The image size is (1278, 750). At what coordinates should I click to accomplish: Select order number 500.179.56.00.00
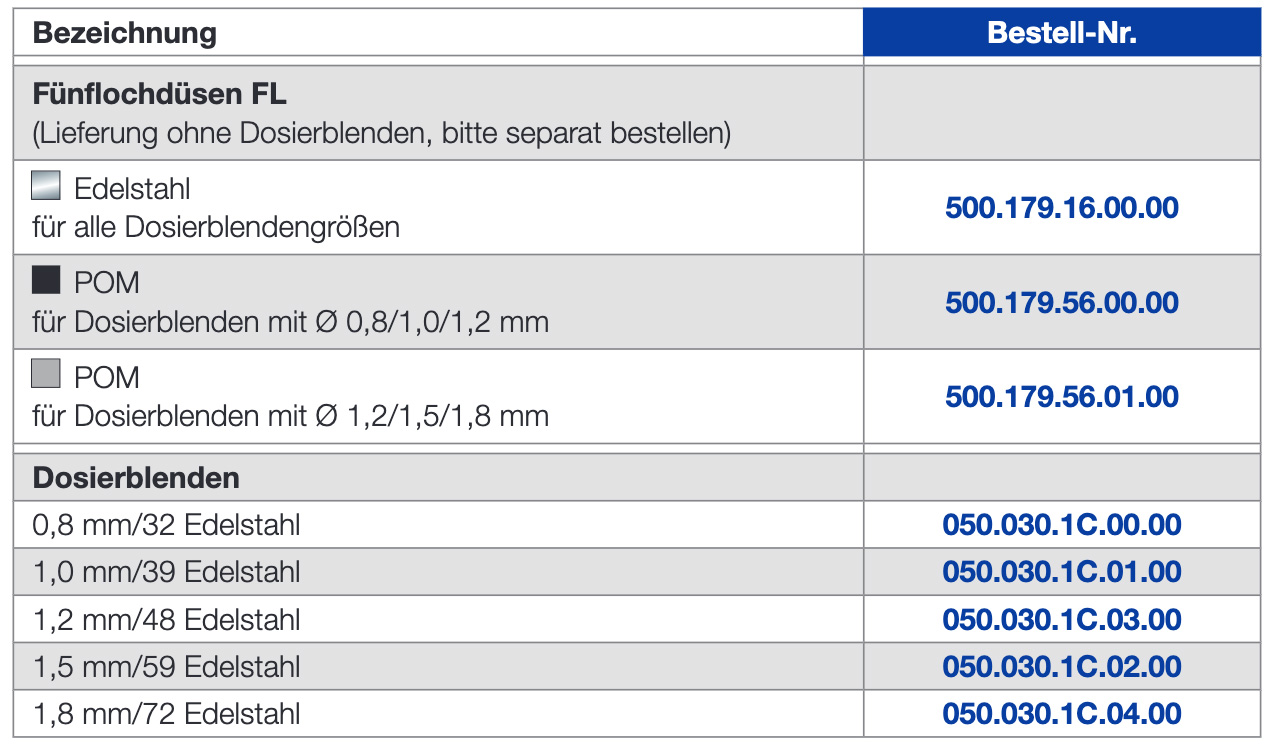[1061, 302]
